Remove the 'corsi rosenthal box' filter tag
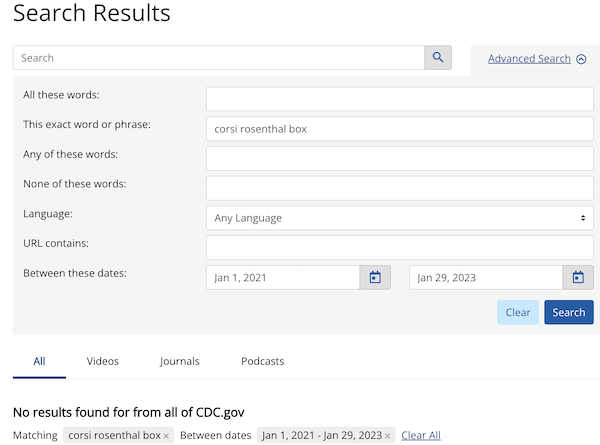This screenshot has height=445, width=600. click(x=166, y=436)
